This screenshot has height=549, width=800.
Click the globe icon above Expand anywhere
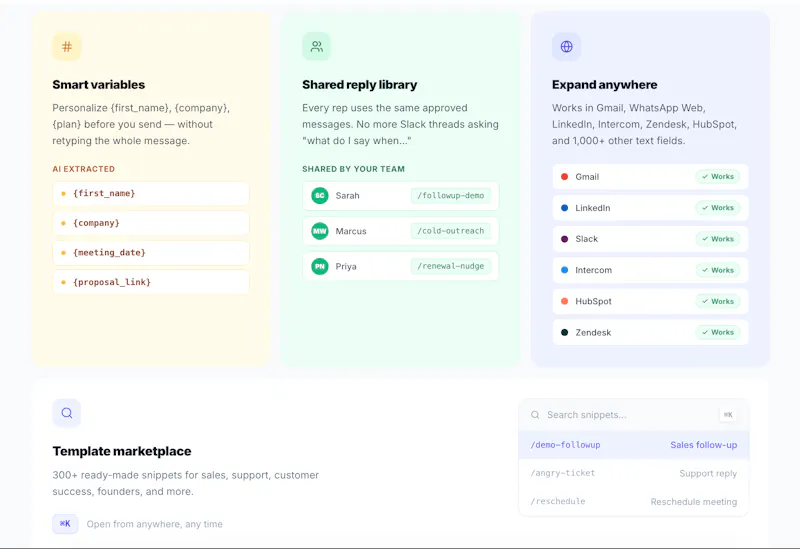[566, 47]
